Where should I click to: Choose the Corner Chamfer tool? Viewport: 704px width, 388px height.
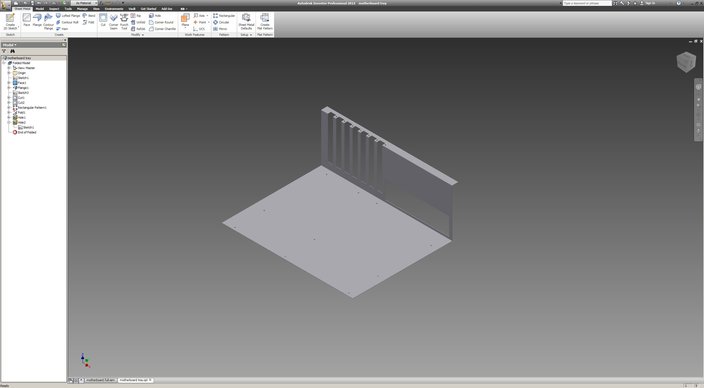[163, 29]
